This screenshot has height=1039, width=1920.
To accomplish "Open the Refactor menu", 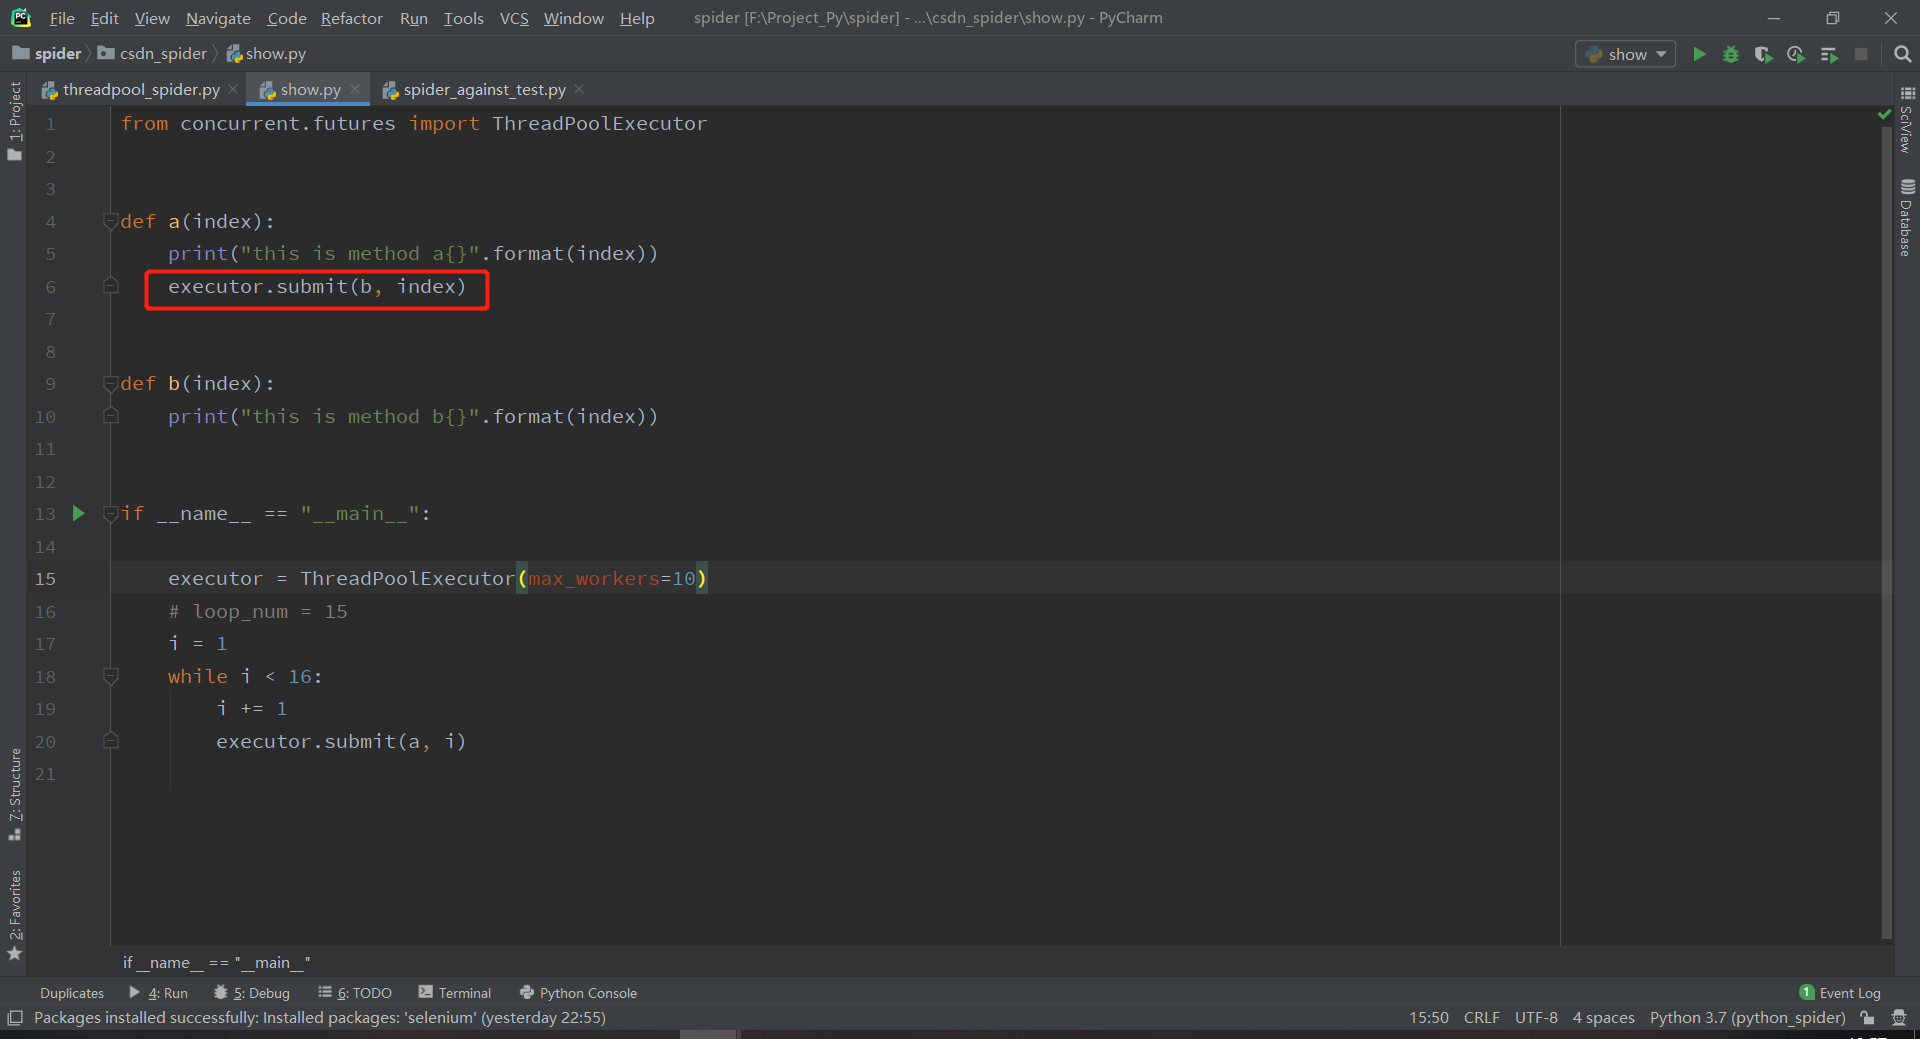I will [351, 18].
